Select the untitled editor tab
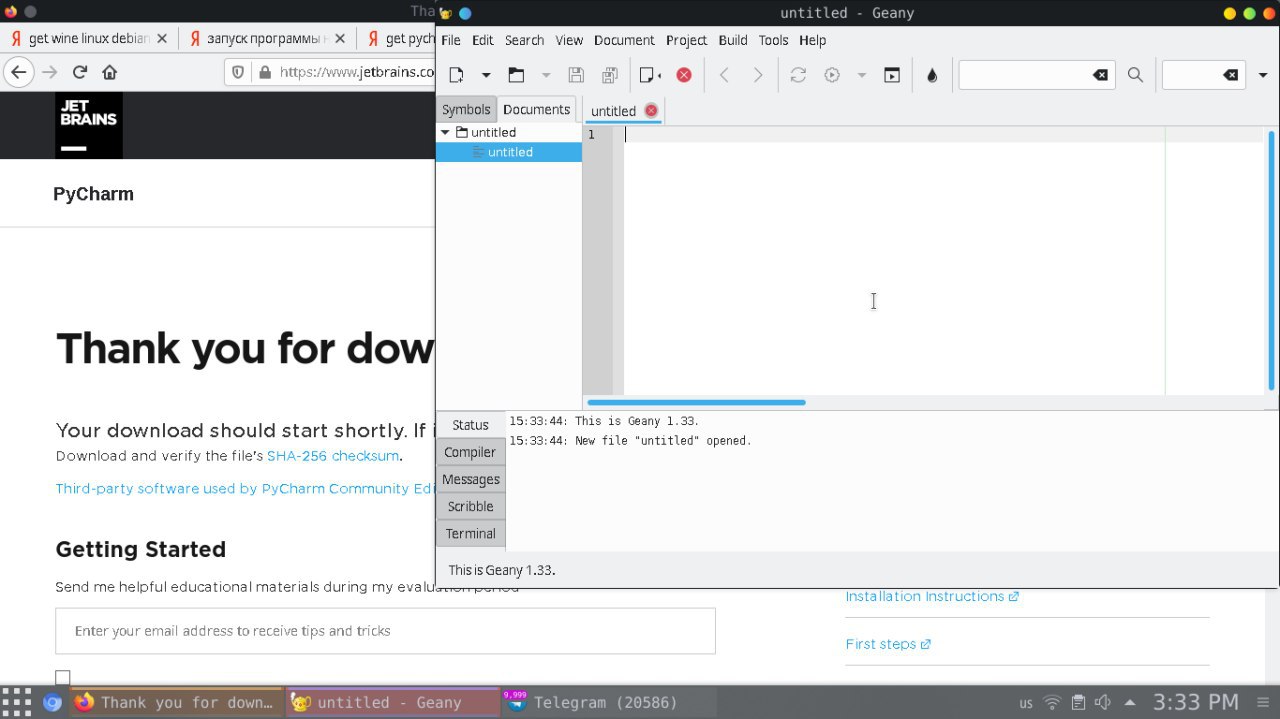1280x719 pixels. pyautogui.click(x=613, y=111)
